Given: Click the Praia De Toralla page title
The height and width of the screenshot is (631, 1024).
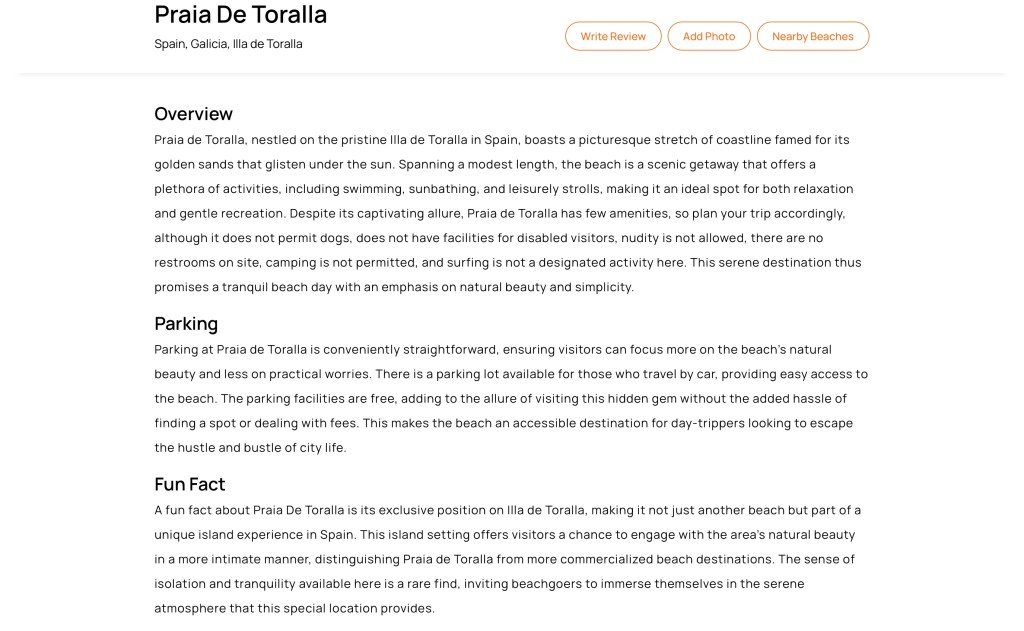Looking at the screenshot, I should click(240, 14).
